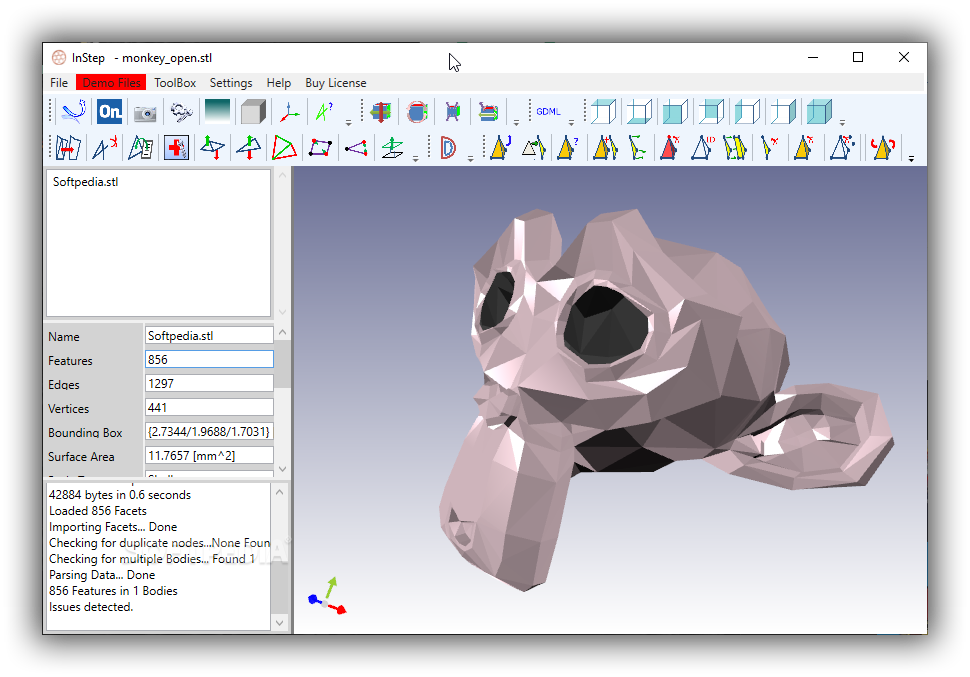This screenshot has width=970, height=677.
Task: Expand overflow arrow after the green plane icon
Action: (x=415, y=159)
